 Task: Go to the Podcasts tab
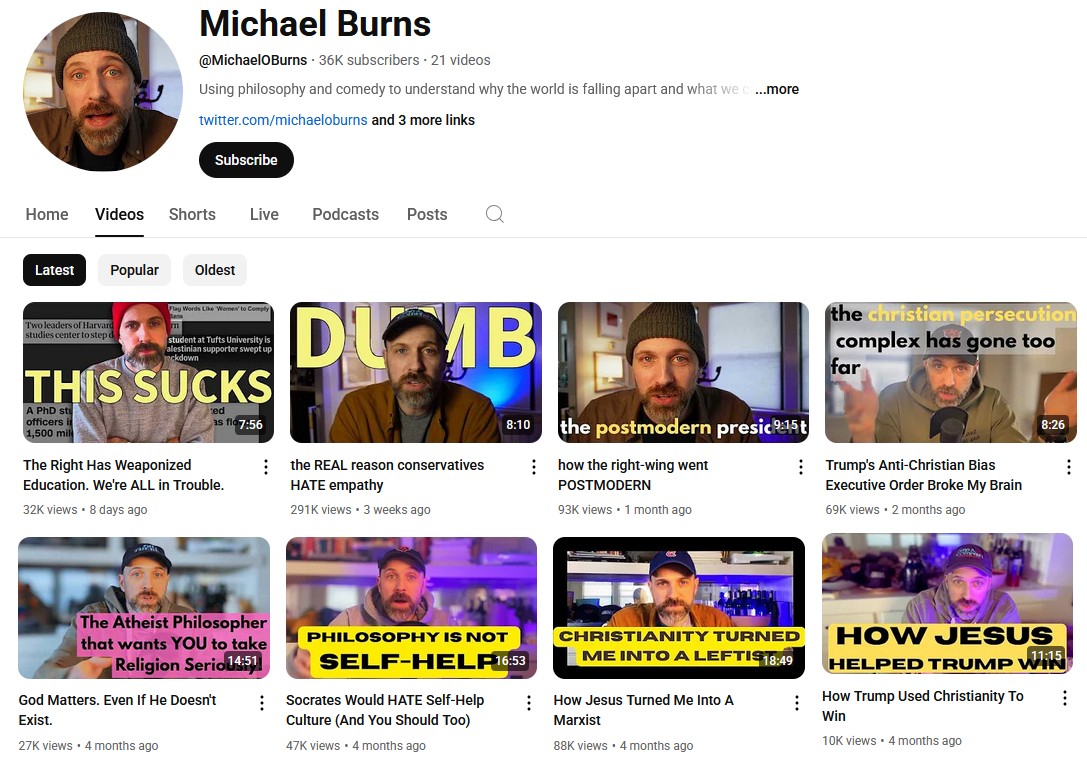click(x=345, y=214)
